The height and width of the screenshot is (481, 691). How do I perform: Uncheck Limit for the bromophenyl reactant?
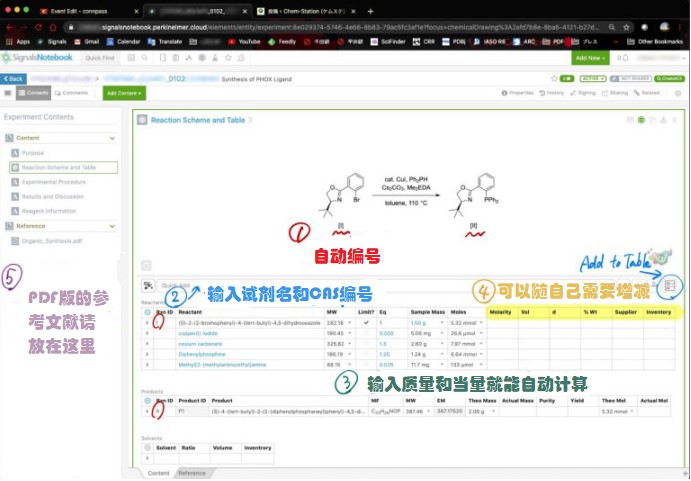(366, 323)
